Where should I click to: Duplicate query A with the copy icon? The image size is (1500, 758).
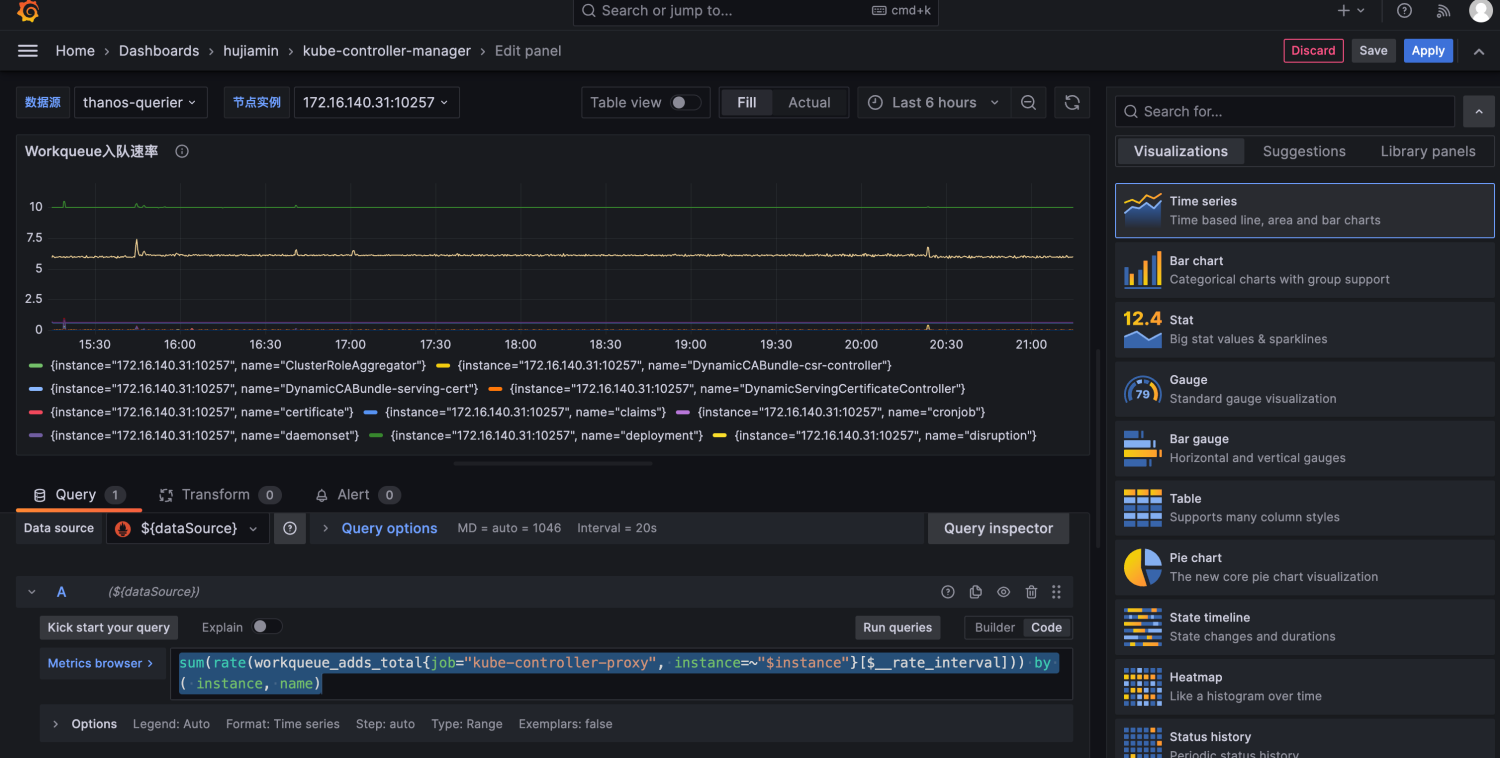tap(976, 592)
